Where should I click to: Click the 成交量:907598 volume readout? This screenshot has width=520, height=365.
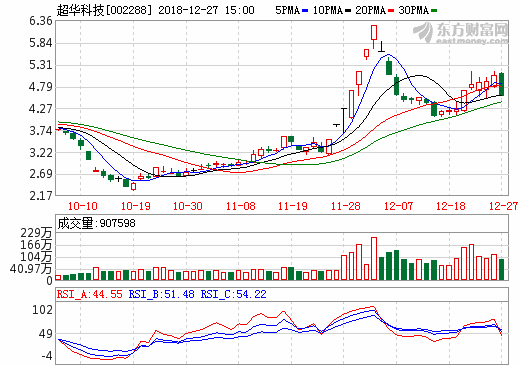(x=96, y=223)
